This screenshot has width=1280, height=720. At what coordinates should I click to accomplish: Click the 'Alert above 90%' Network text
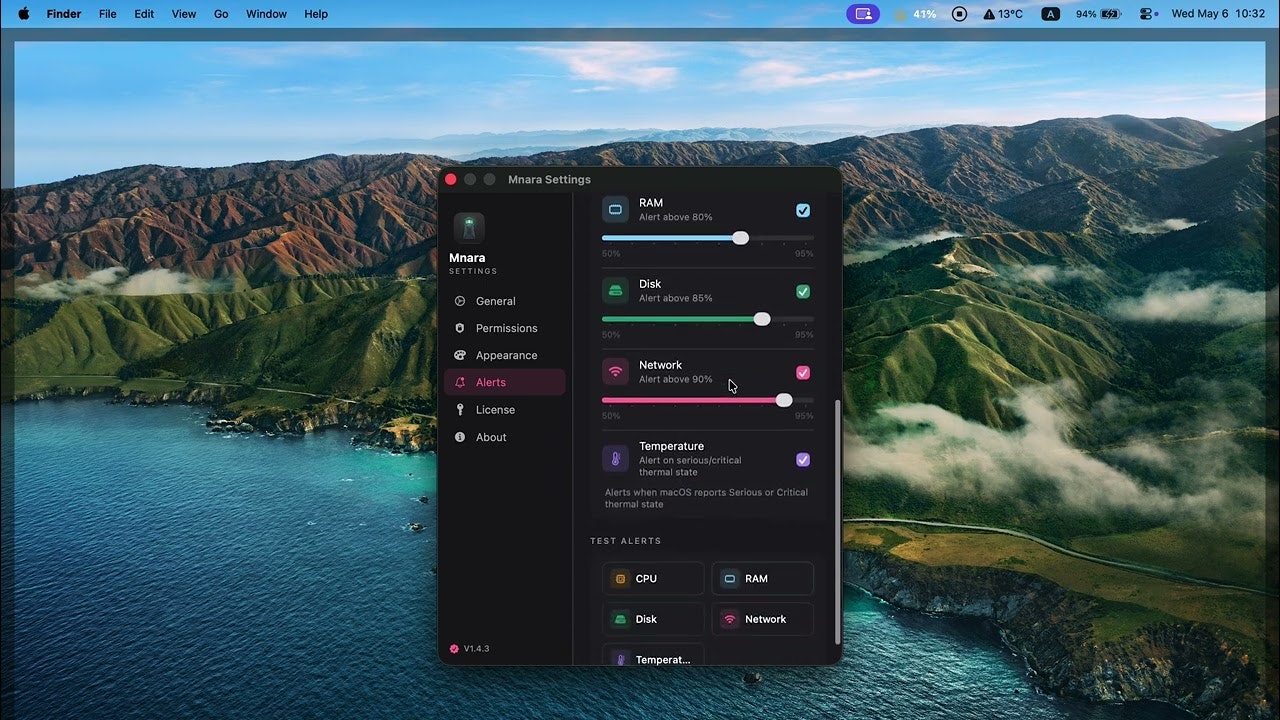[x=676, y=379]
